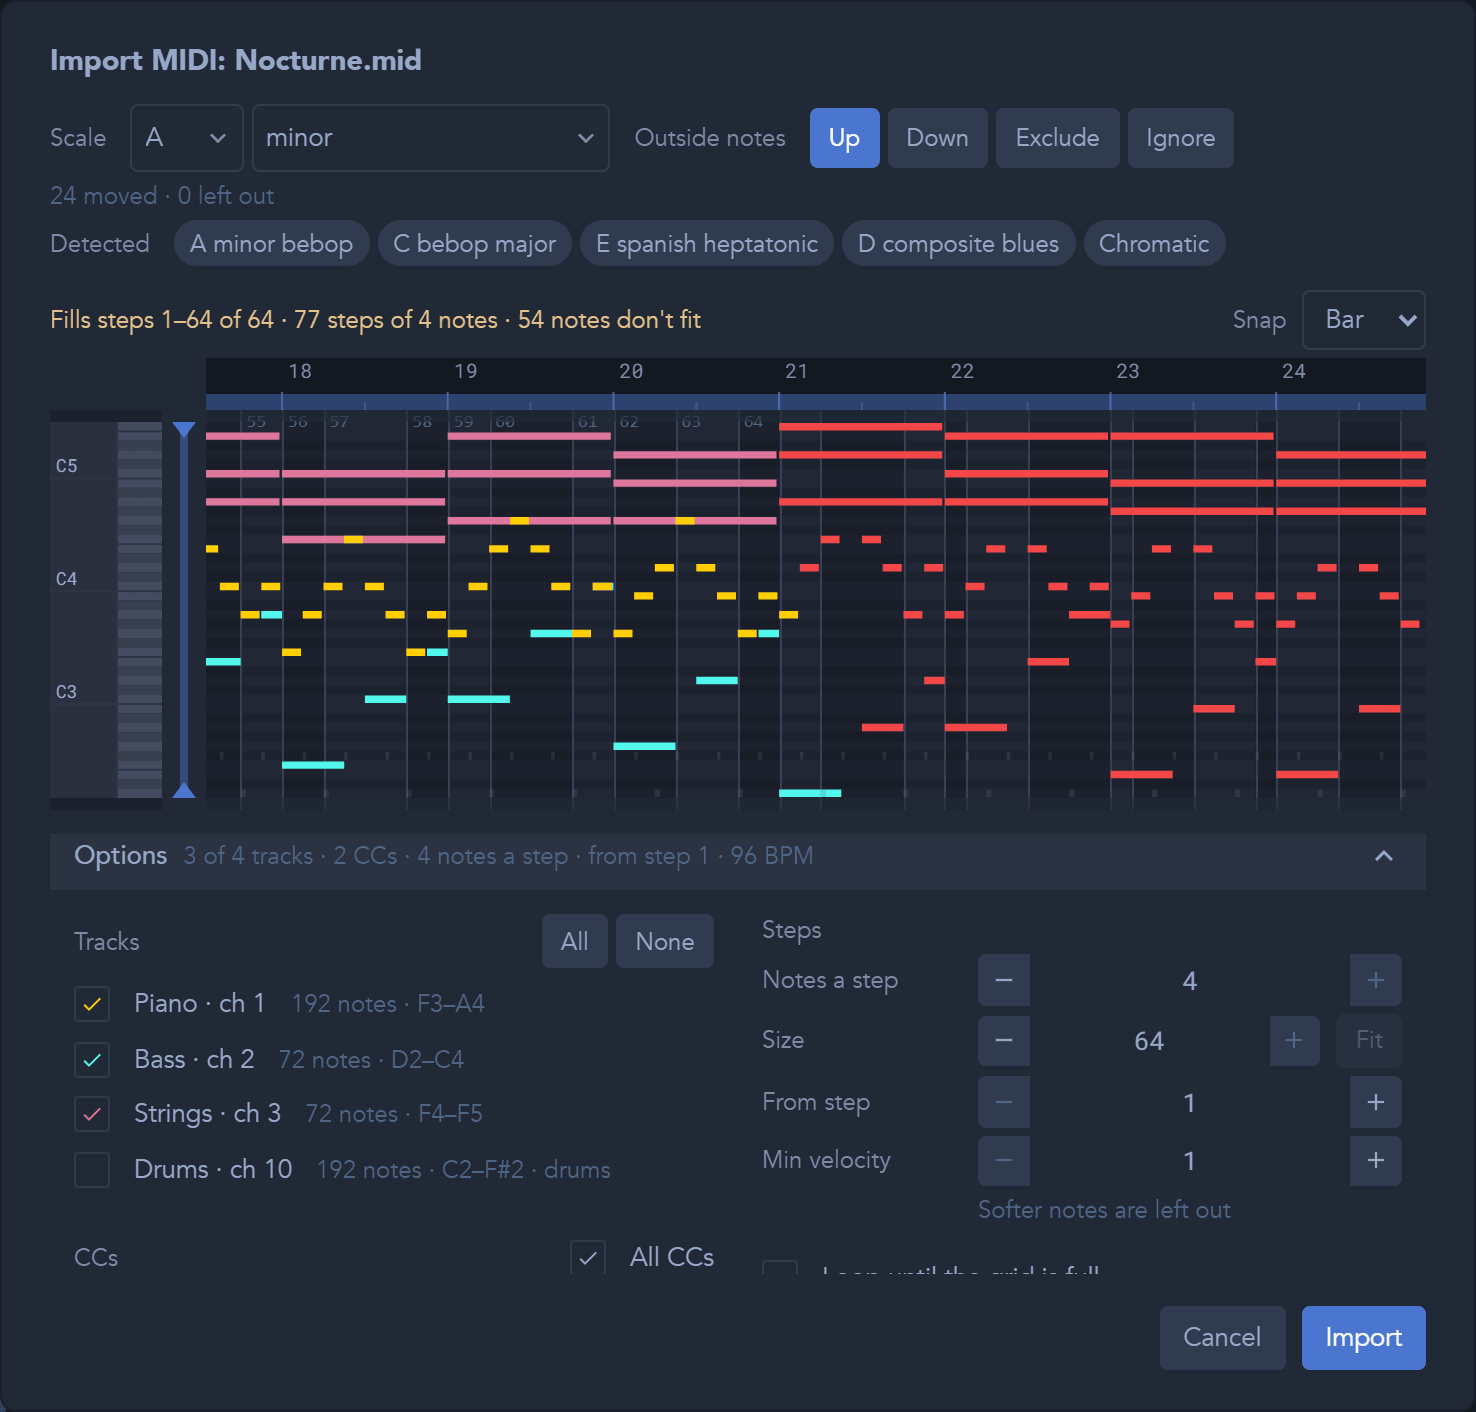Decrease Size with minus icon
Image resolution: width=1476 pixels, height=1412 pixels.
pos(1004,1041)
